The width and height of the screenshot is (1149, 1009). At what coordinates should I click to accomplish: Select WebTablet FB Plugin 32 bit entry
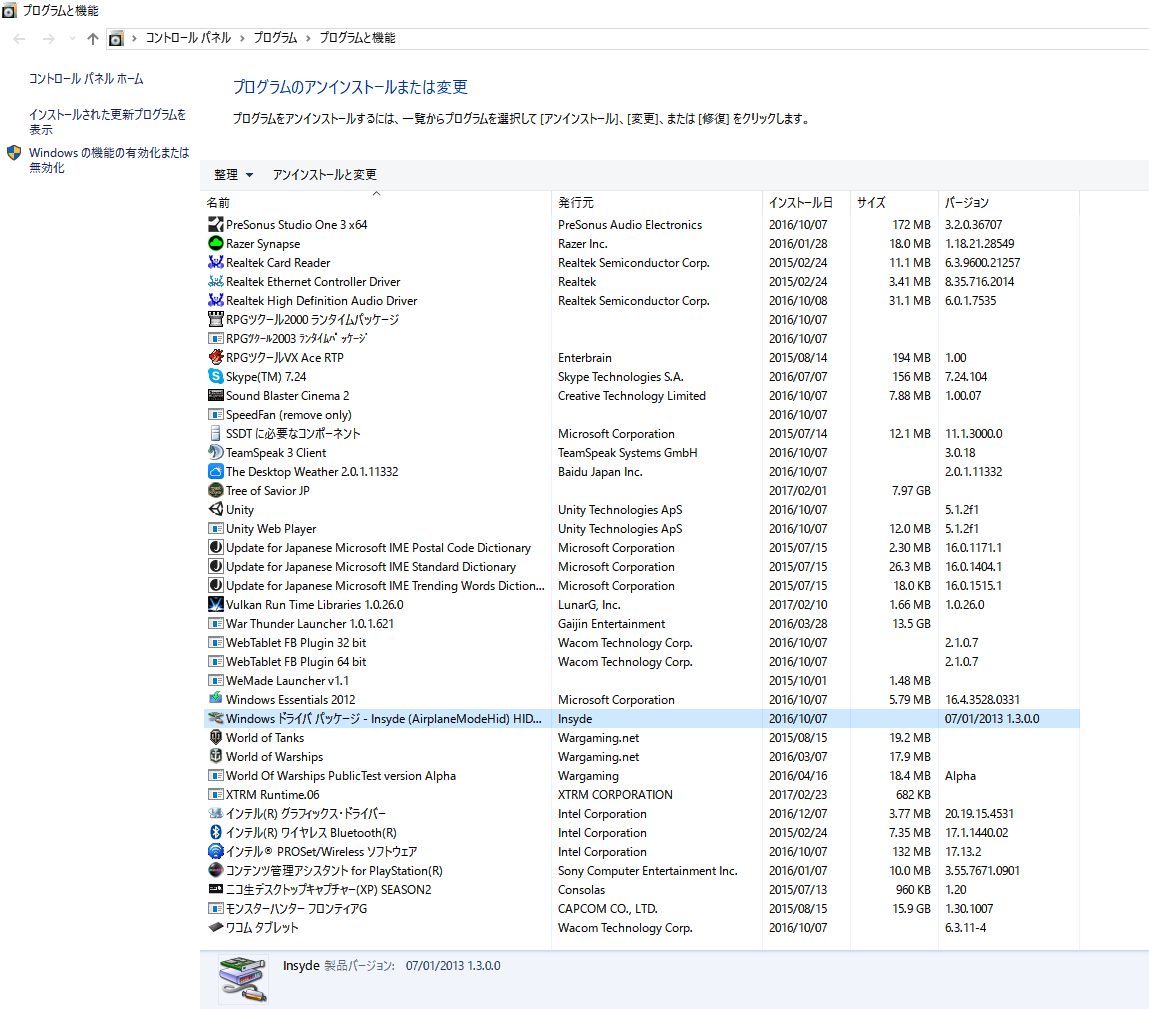641,643
